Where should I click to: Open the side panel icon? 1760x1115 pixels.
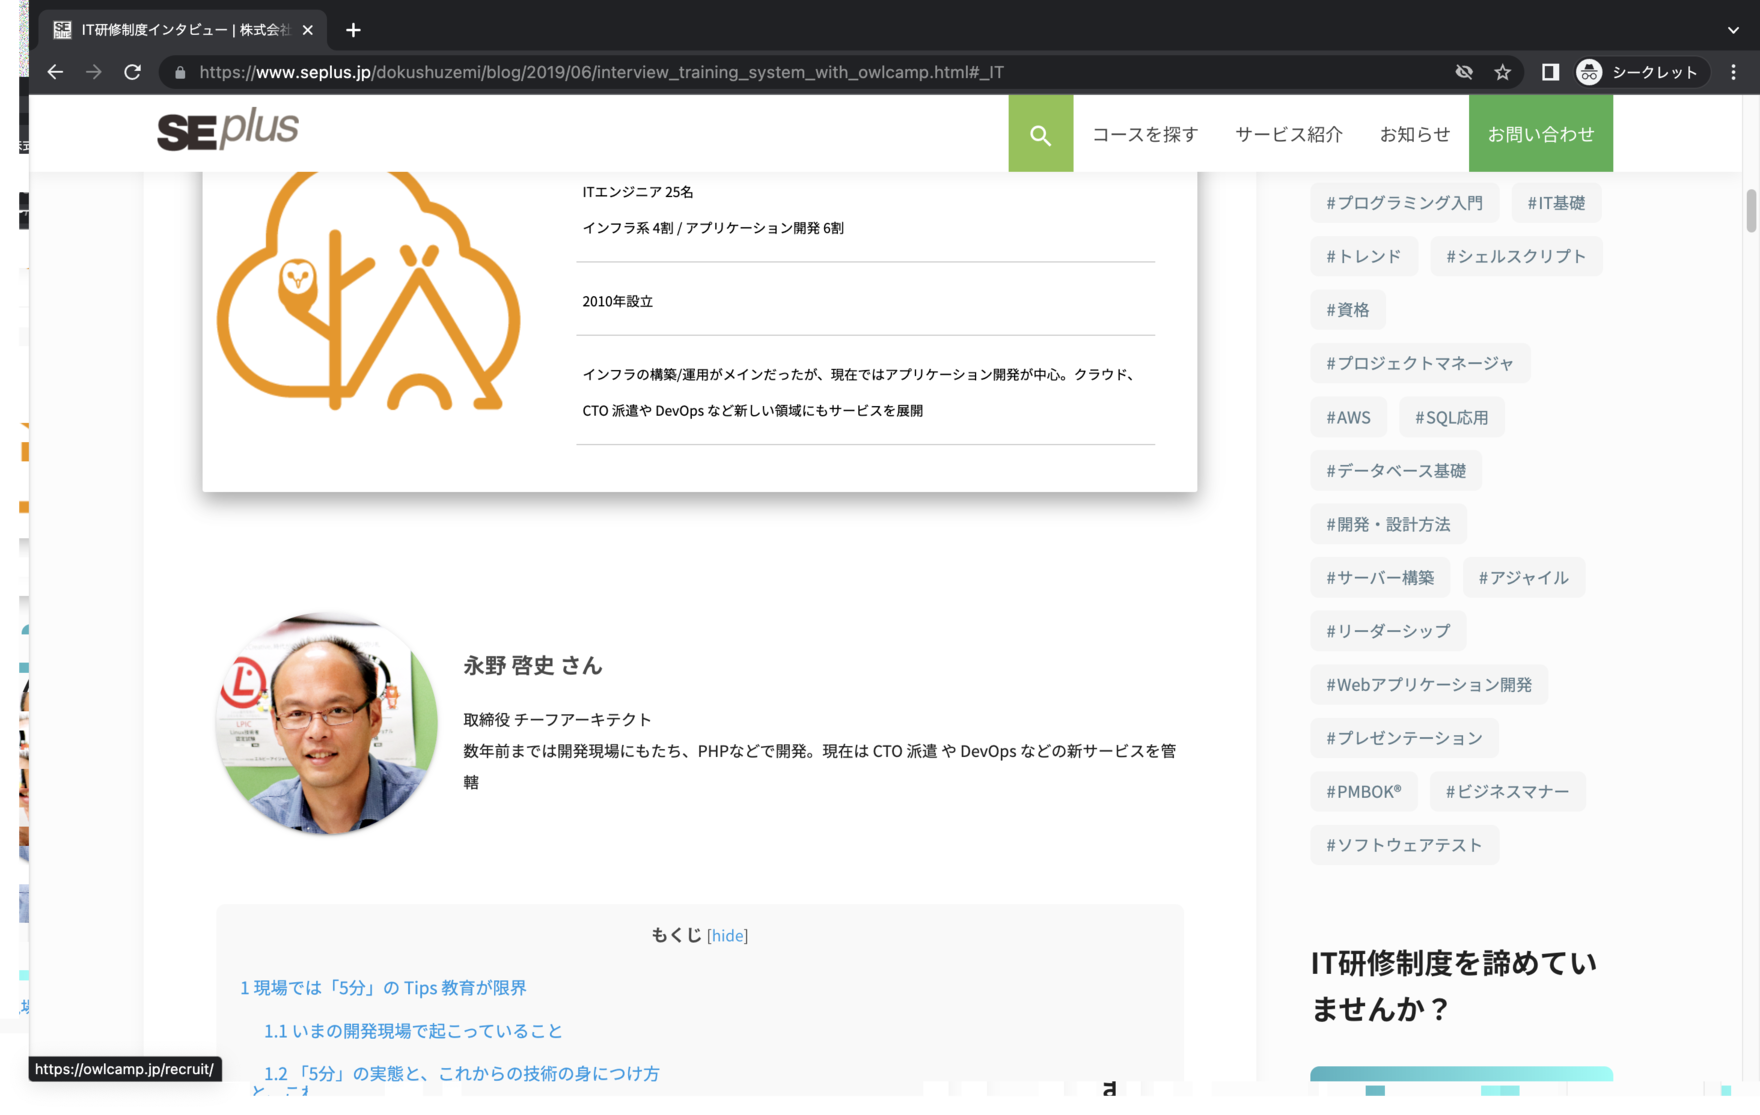(1550, 72)
